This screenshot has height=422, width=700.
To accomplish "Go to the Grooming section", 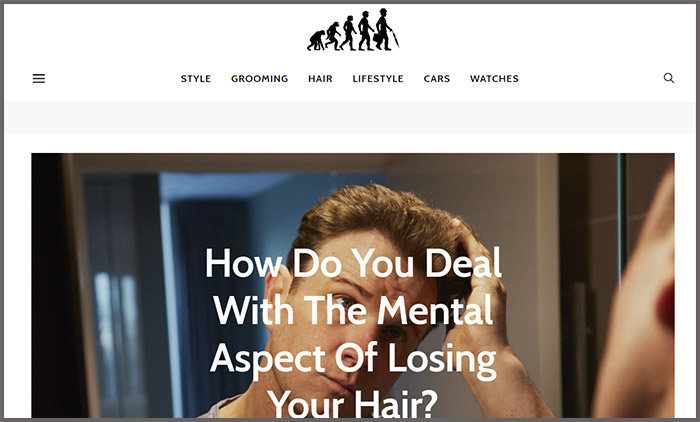I will pyautogui.click(x=259, y=79).
